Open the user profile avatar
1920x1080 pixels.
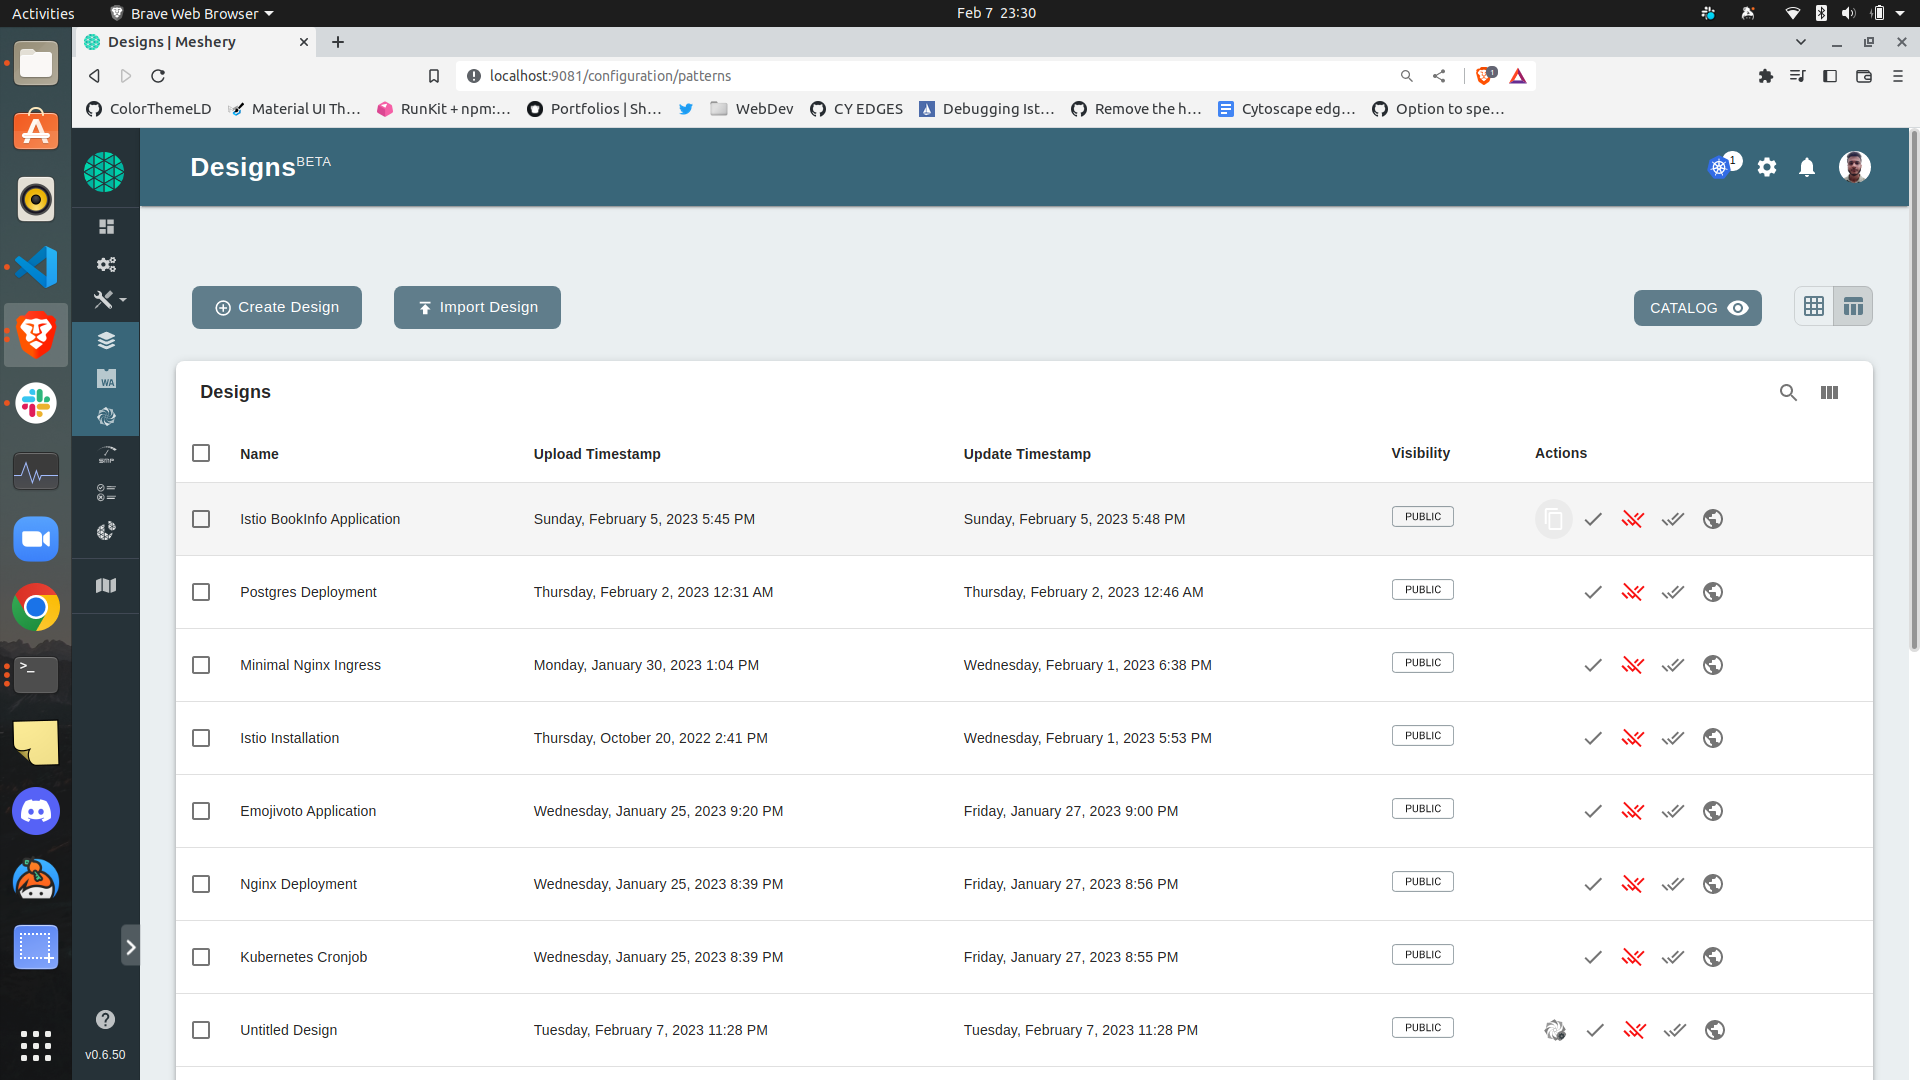1855,167
